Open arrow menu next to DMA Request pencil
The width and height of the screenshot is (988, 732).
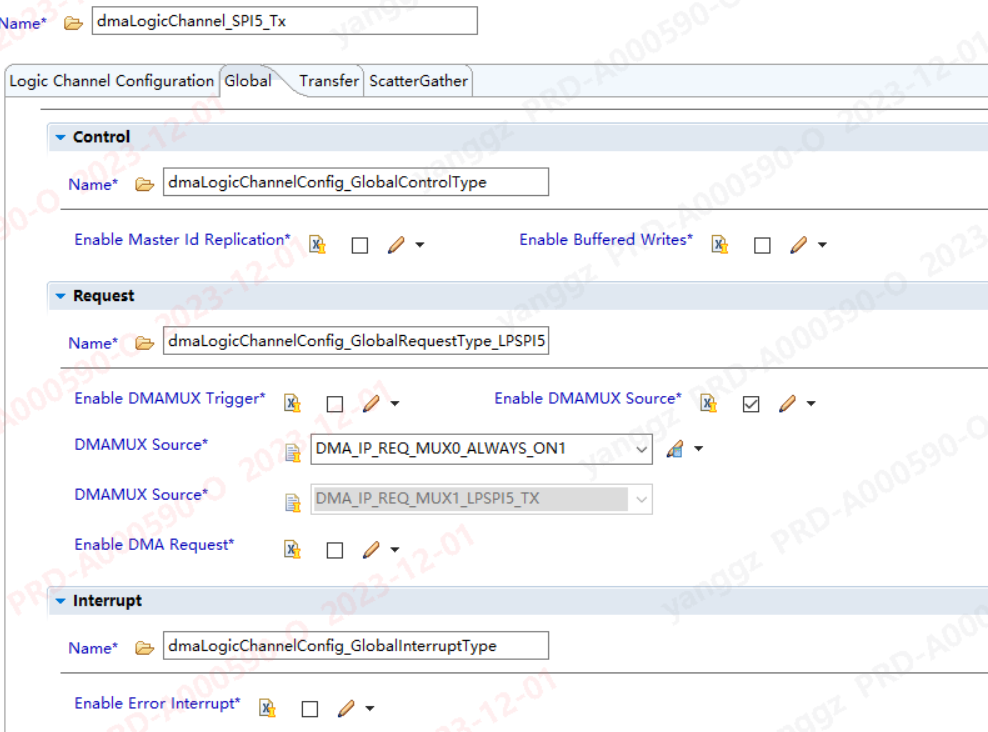(394, 549)
